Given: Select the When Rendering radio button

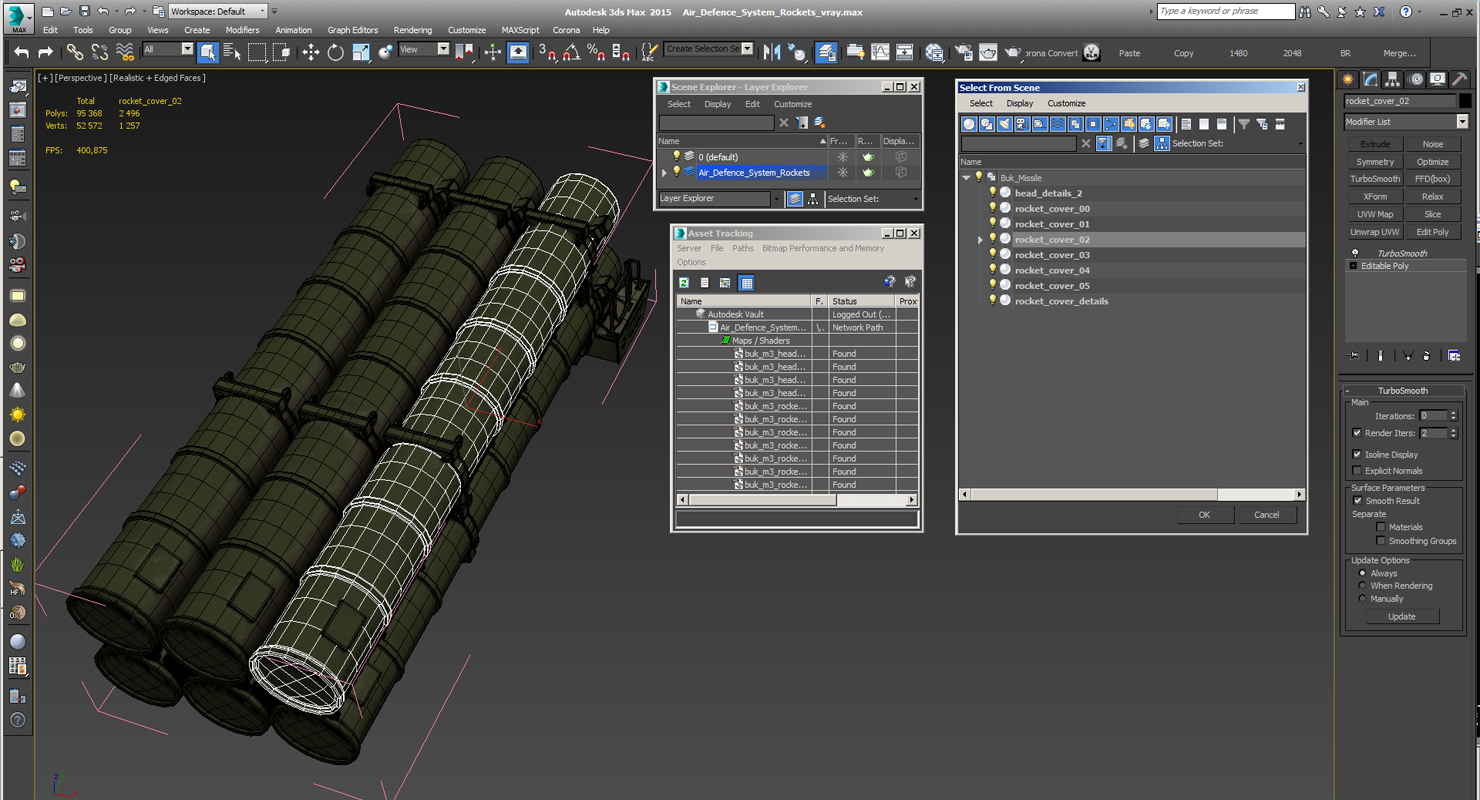Looking at the screenshot, I should [x=1362, y=586].
